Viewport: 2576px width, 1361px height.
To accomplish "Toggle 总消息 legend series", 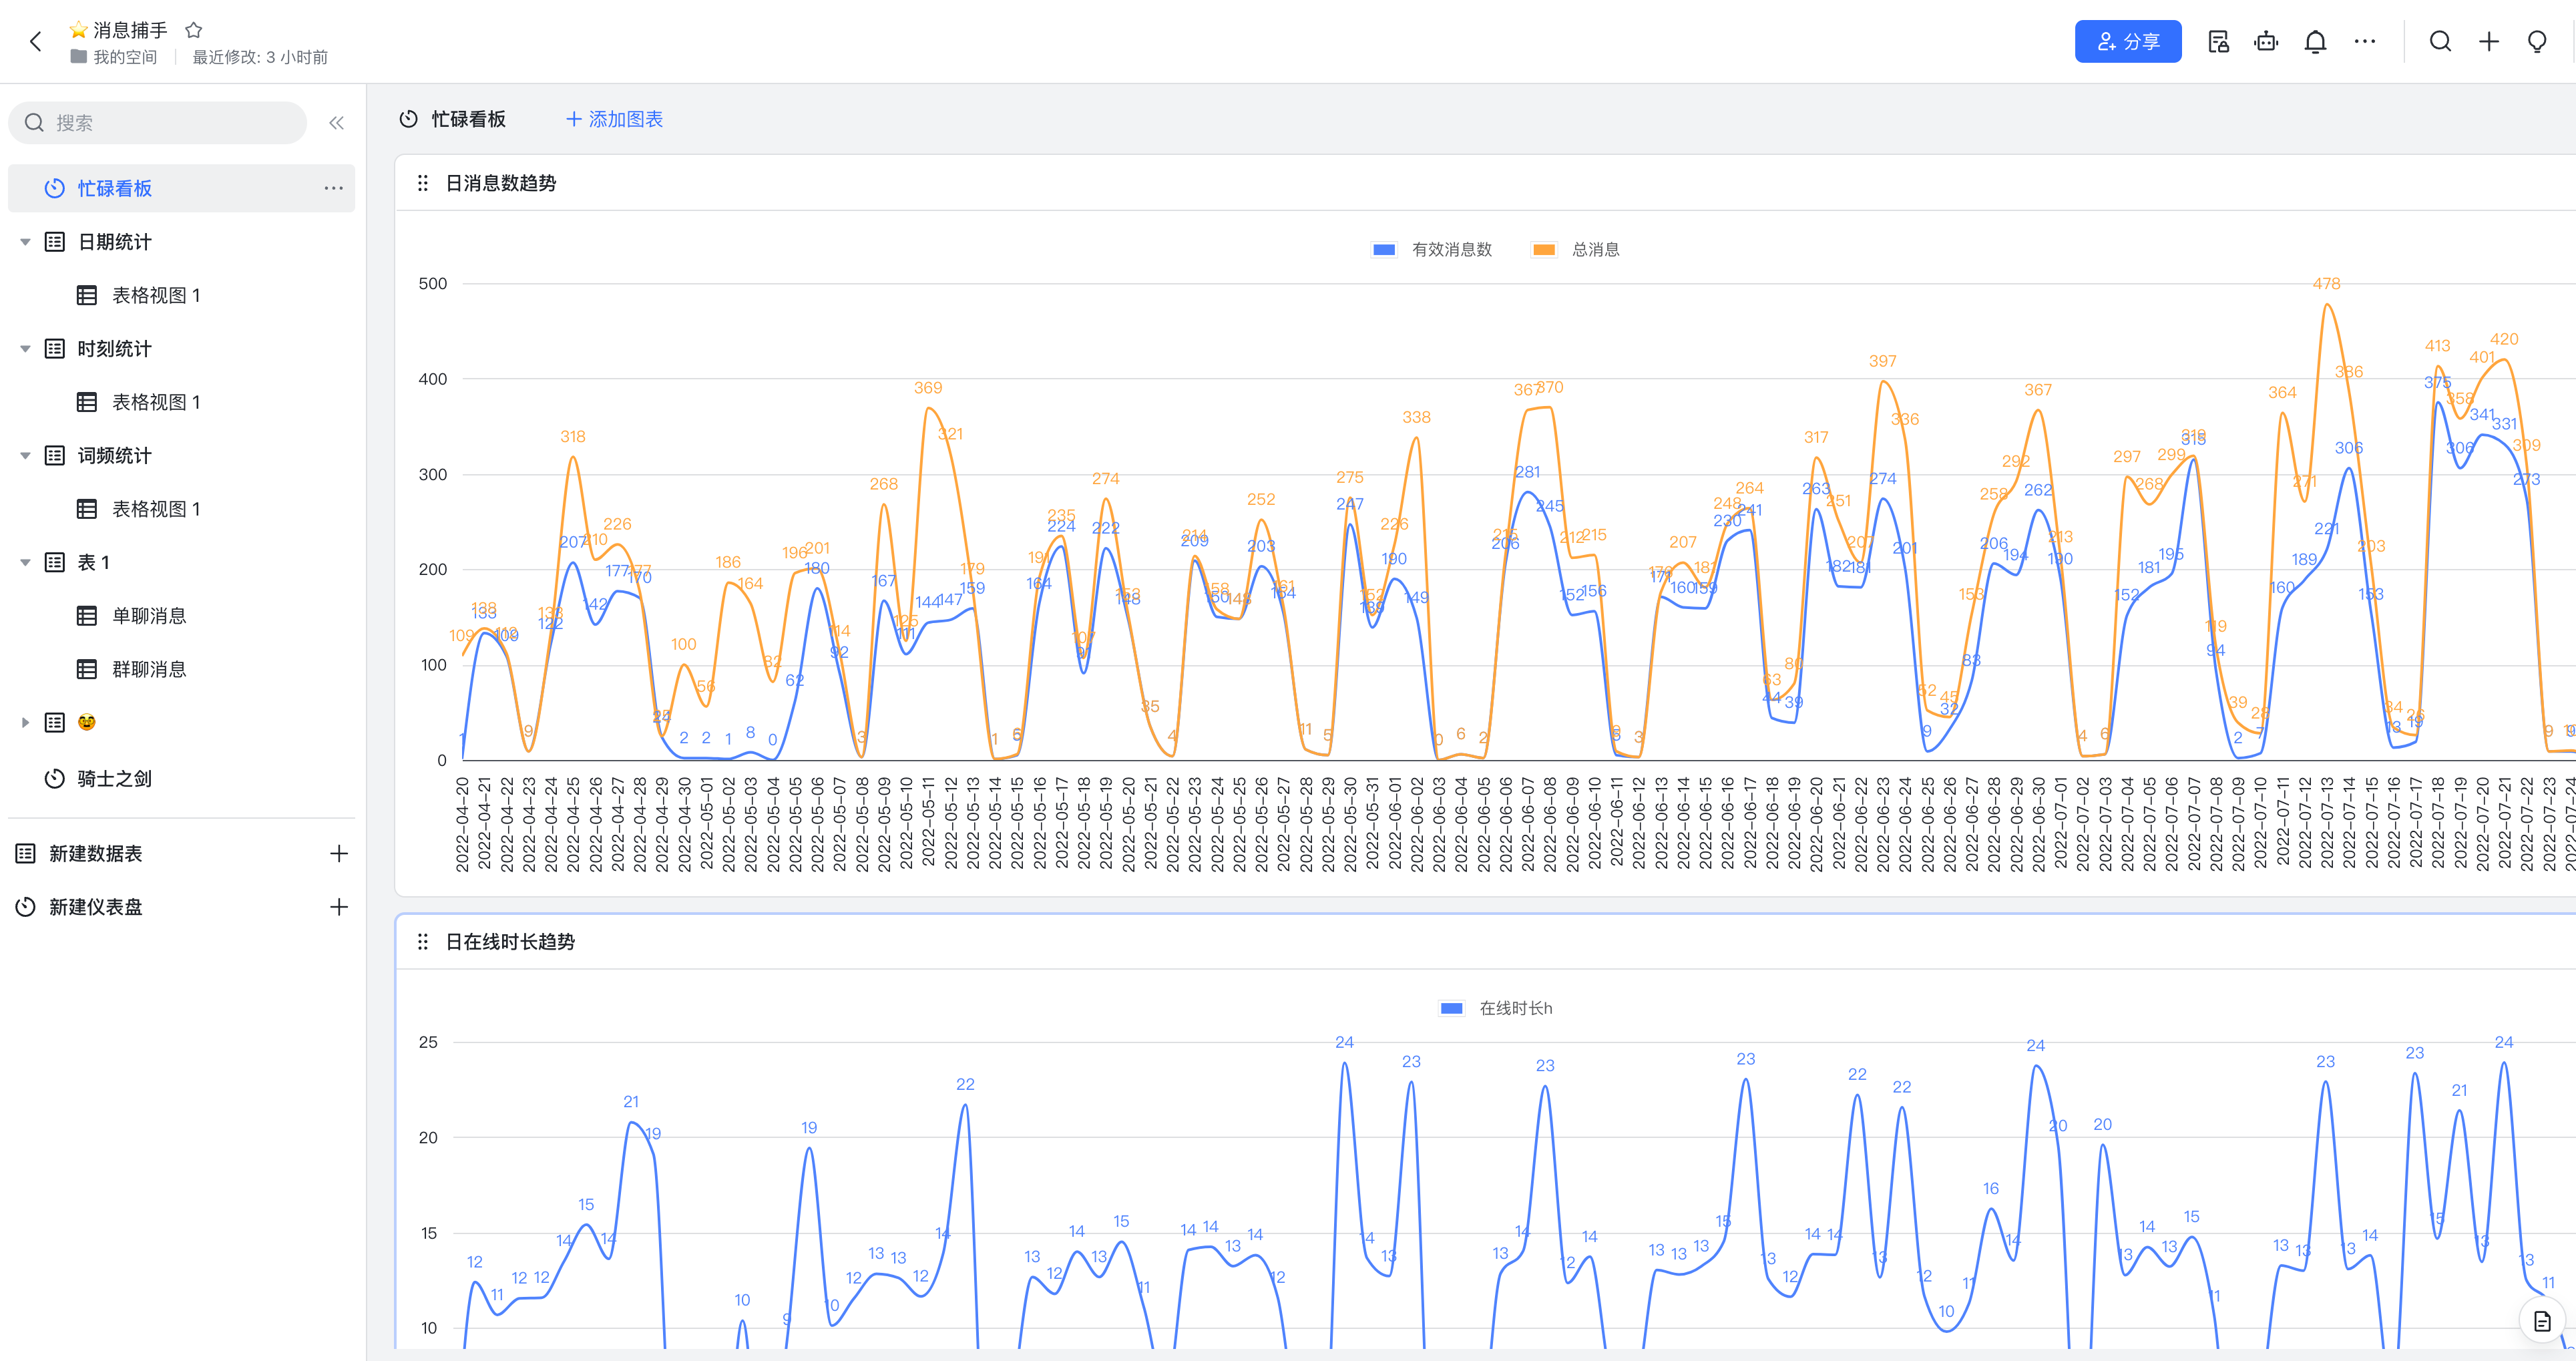I will 1575,250.
